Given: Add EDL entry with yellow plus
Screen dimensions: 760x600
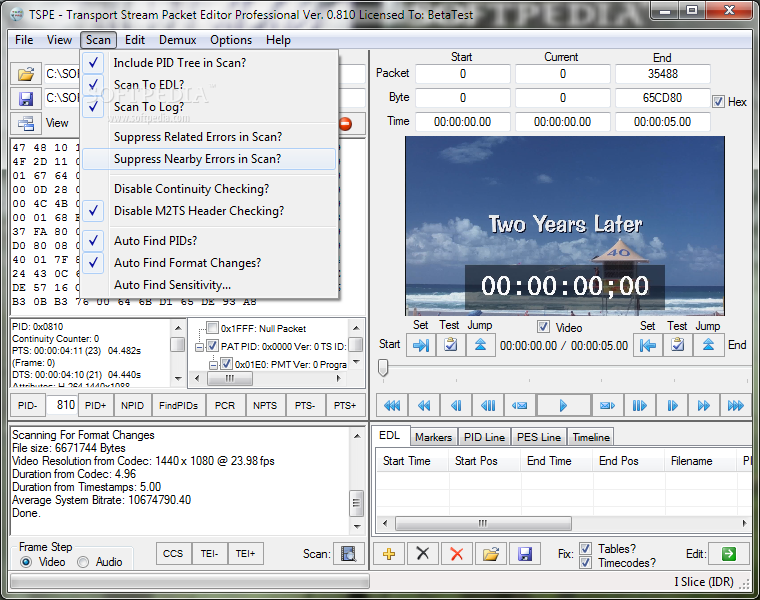Looking at the screenshot, I should (x=389, y=553).
